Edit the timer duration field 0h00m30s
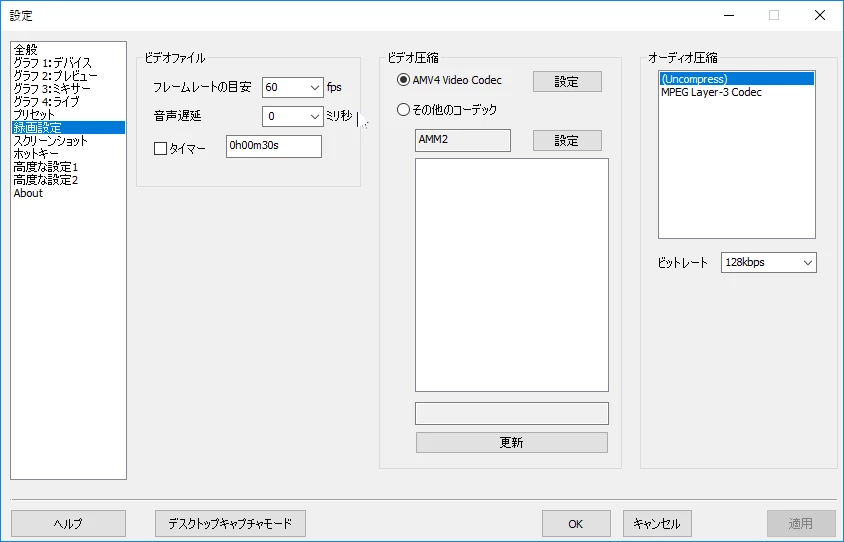 pyautogui.click(x=274, y=146)
